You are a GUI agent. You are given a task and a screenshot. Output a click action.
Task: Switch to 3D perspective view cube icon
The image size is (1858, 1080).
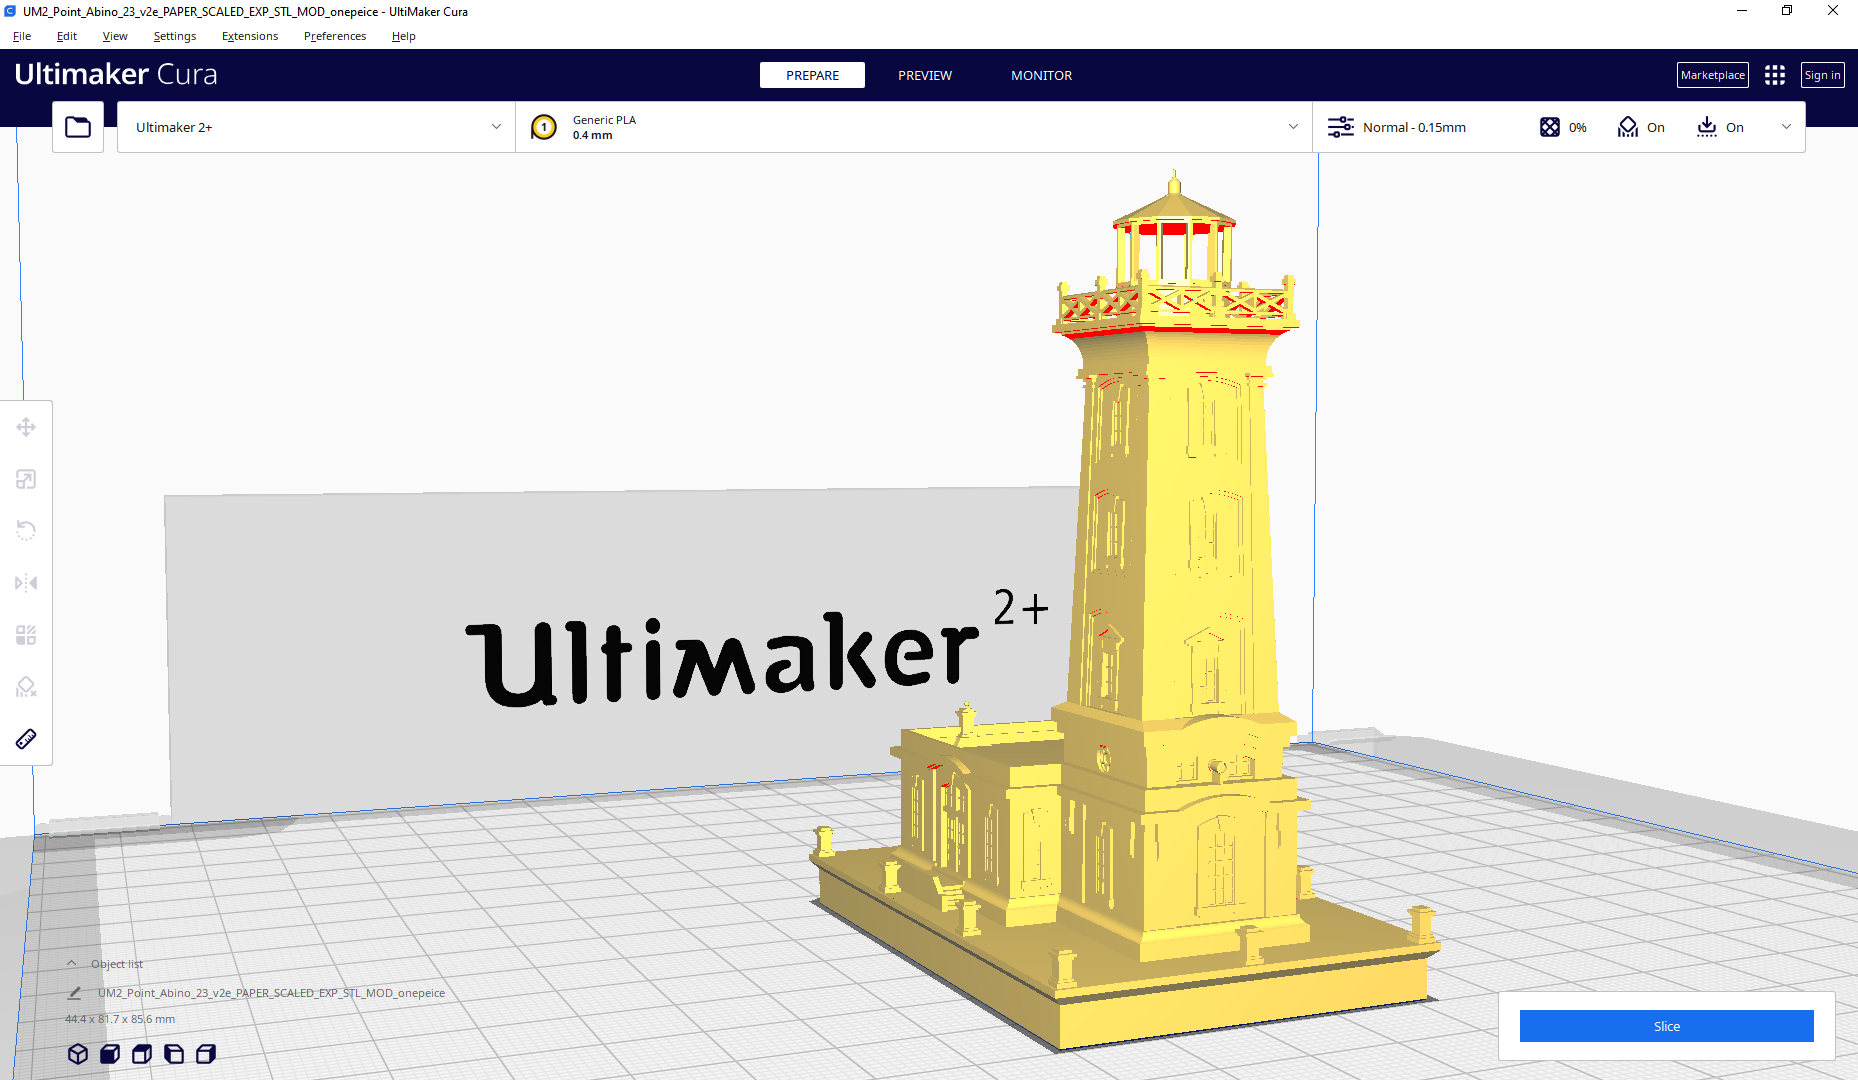coord(78,1054)
